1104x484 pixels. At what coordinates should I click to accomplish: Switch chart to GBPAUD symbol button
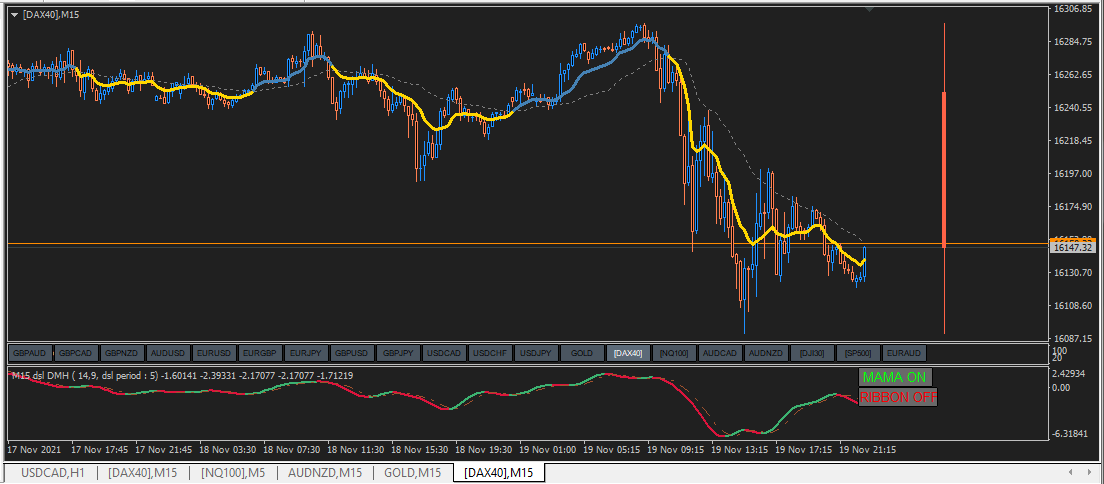30,353
